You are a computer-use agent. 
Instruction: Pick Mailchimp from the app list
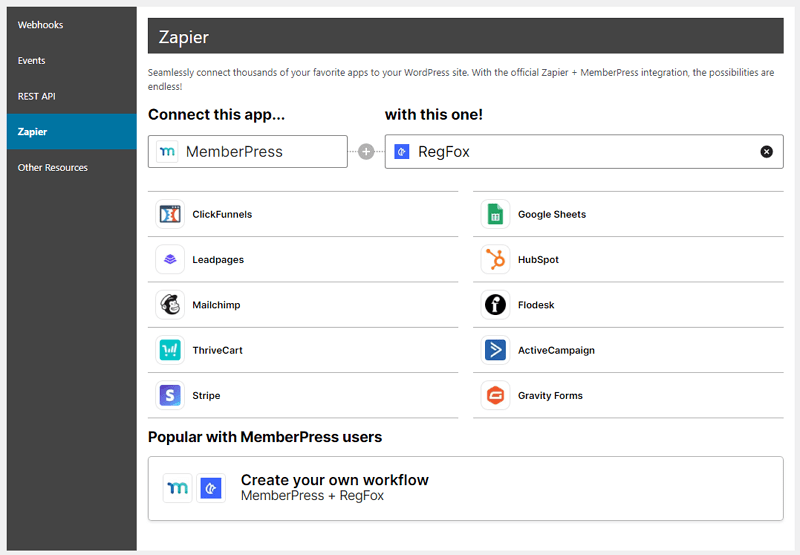[x=303, y=305]
